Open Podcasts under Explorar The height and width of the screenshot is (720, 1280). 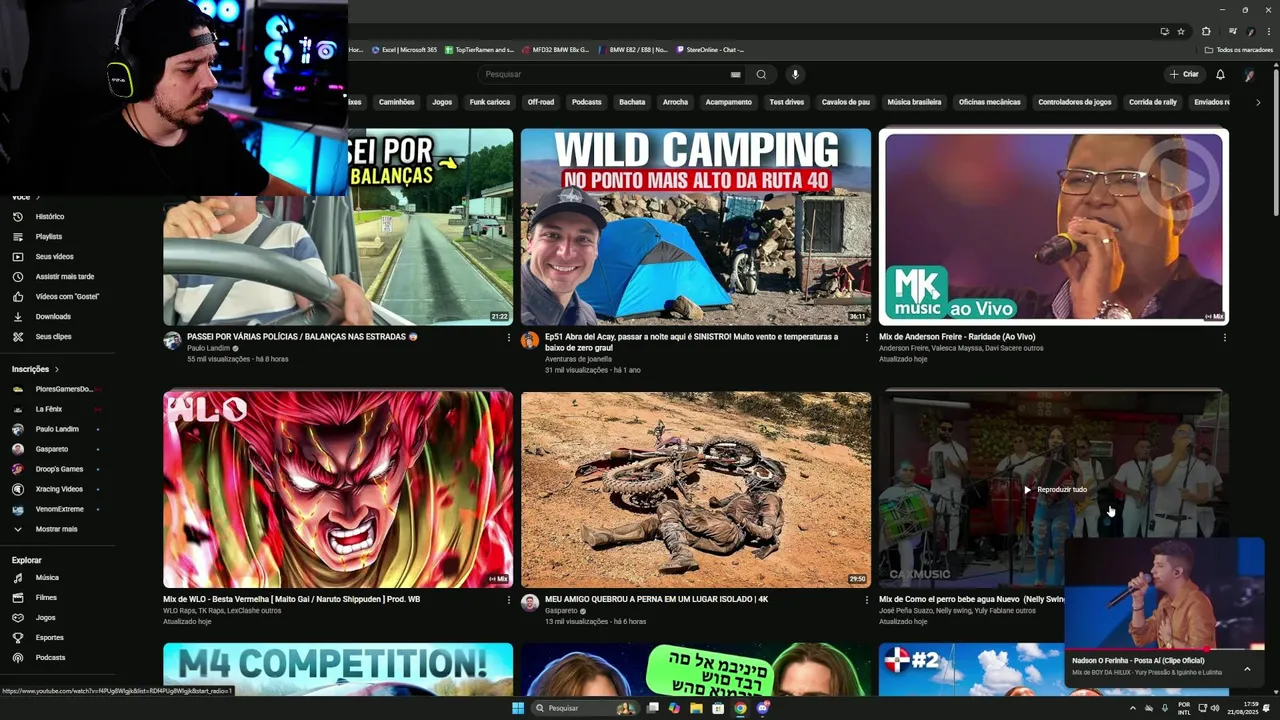(50, 657)
